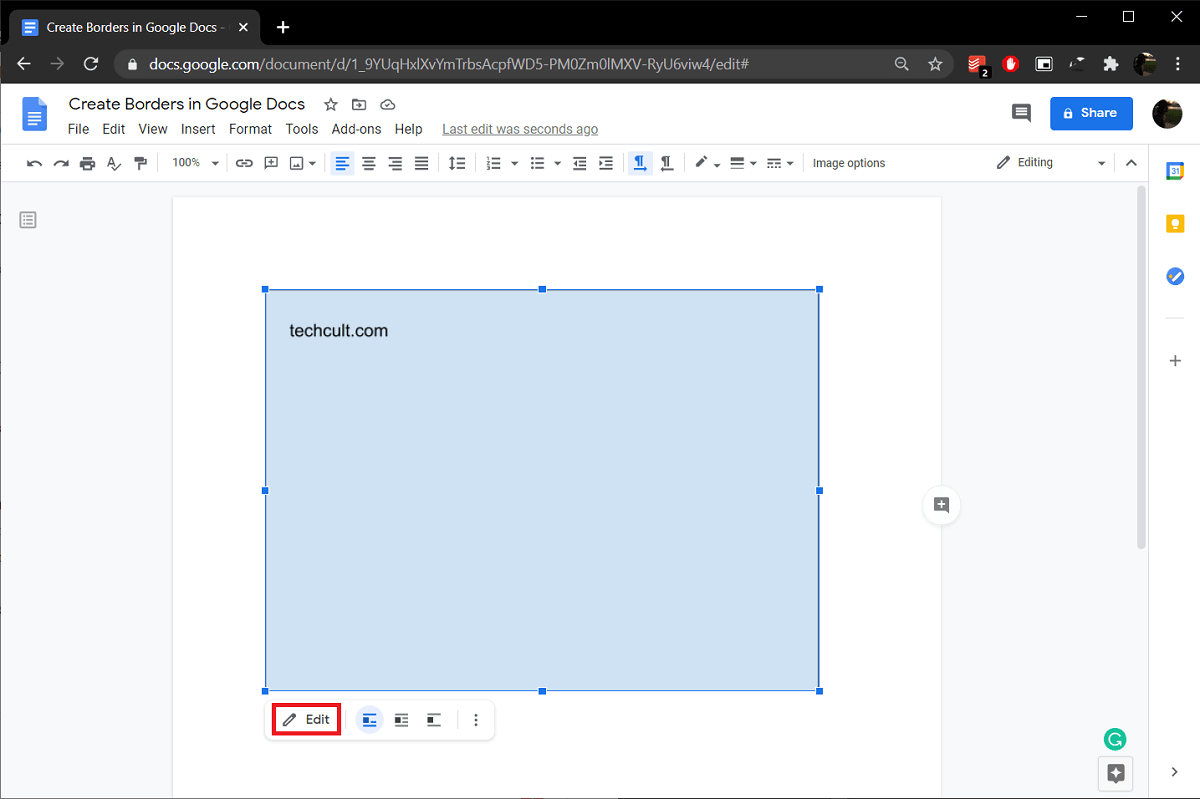Open the Format menu
This screenshot has width=1200, height=799.
pos(250,128)
